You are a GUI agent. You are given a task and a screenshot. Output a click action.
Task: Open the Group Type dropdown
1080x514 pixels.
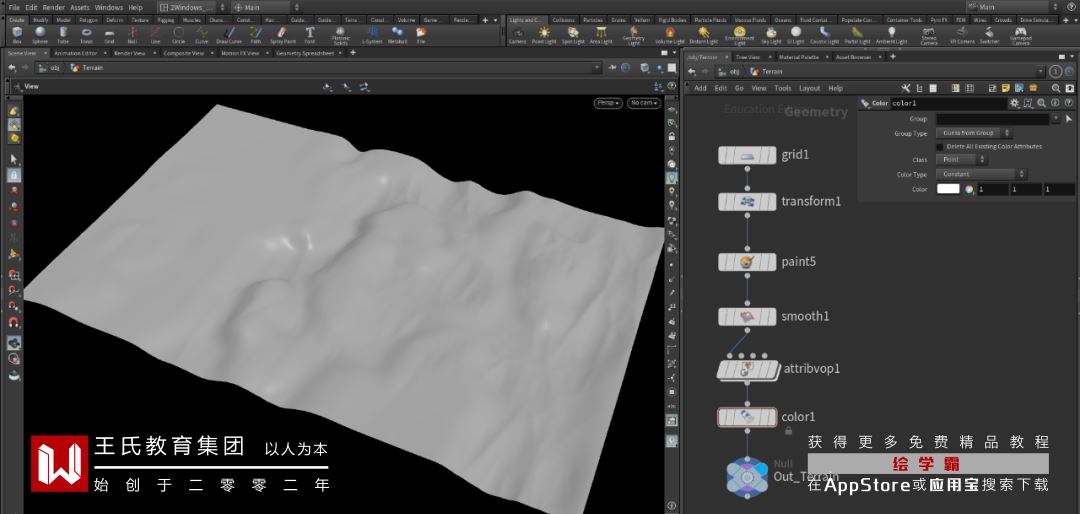pos(974,133)
